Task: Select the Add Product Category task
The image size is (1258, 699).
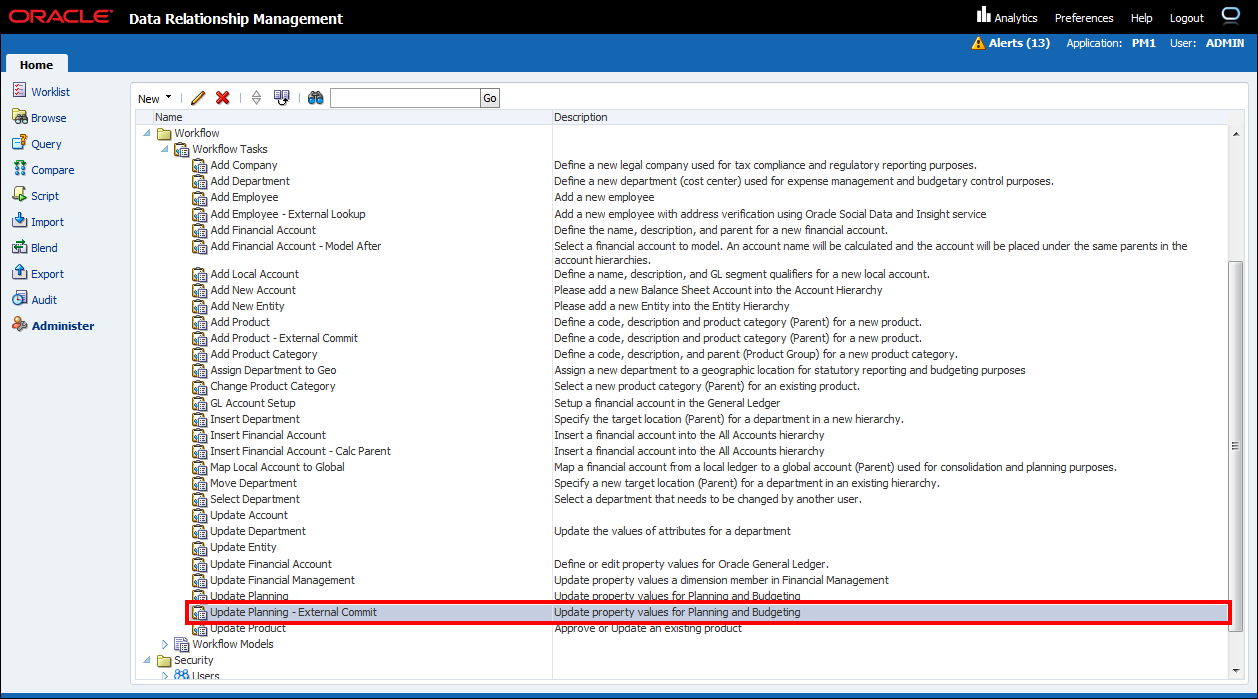Action: click(x=264, y=354)
